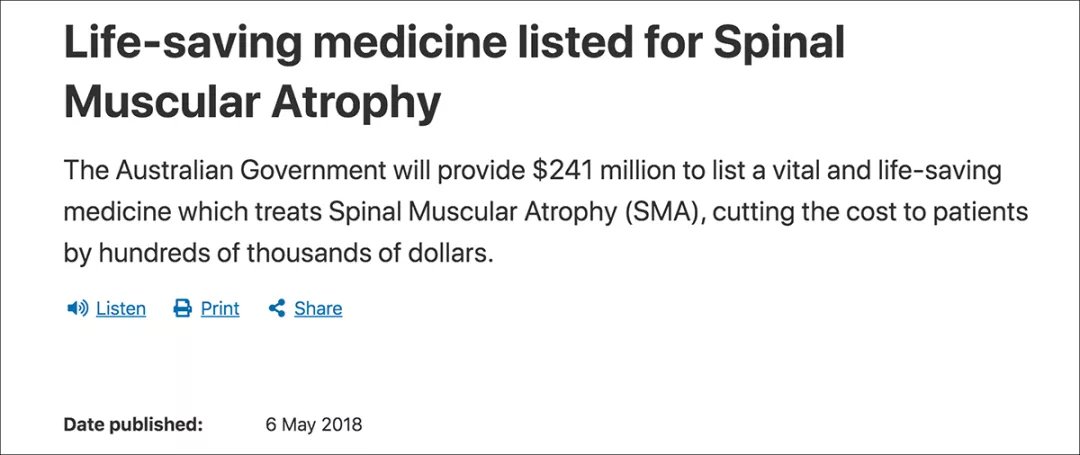Click the date "6 May 2018"
This screenshot has width=1080, height=455.
coord(313,424)
